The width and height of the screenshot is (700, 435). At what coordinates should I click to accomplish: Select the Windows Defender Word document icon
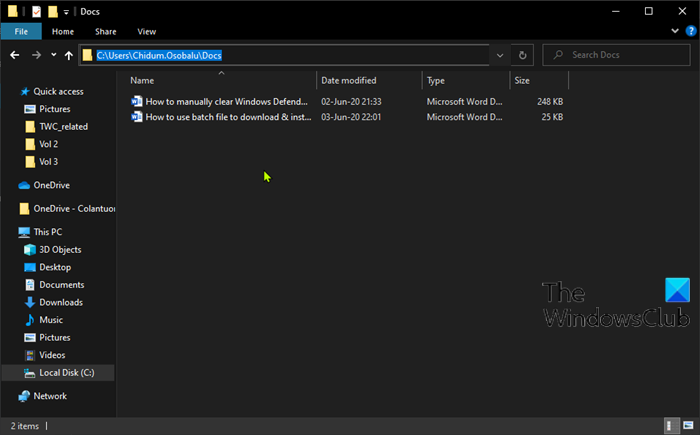pos(137,101)
